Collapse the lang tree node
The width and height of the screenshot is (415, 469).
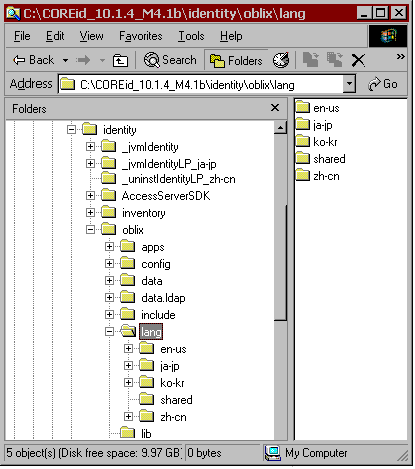(x=109, y=332)
